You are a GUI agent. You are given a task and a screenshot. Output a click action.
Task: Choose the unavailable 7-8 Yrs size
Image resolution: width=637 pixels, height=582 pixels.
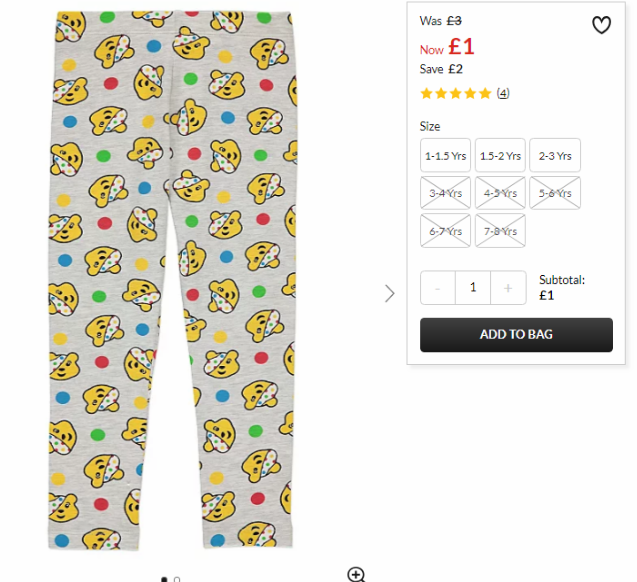click(500, 231)
